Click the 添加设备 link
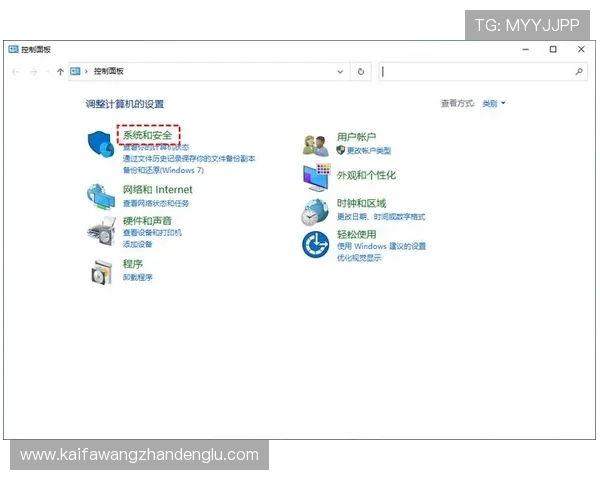Image resolution: width=600 pixels, height=480 pixels. (137, 244)
